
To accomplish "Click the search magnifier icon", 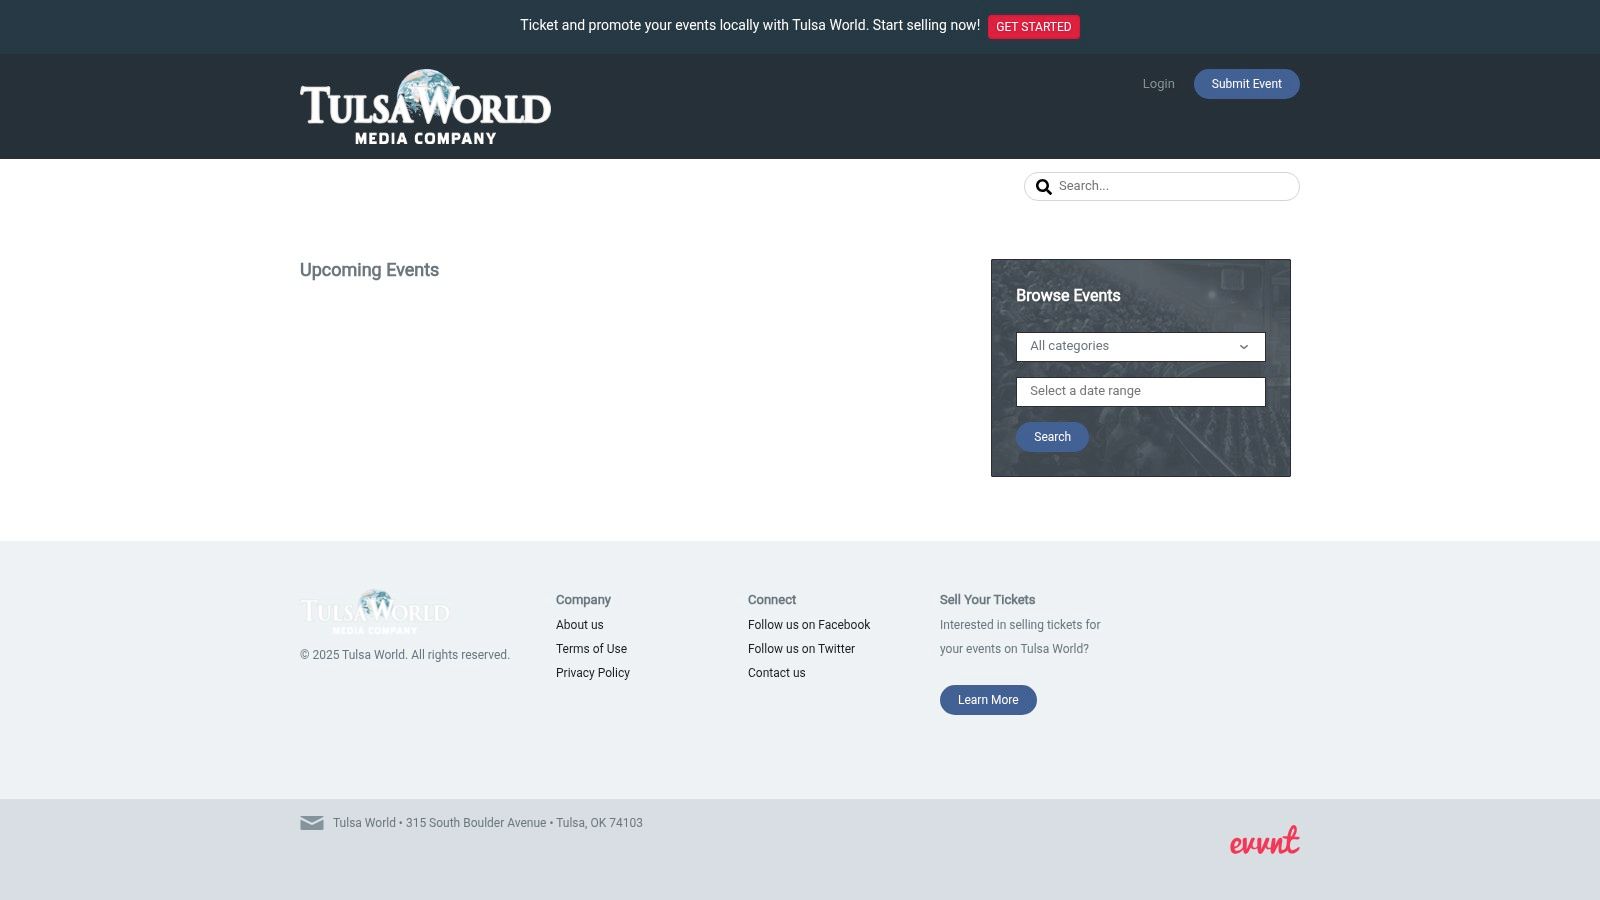I will pos(1044,186).
